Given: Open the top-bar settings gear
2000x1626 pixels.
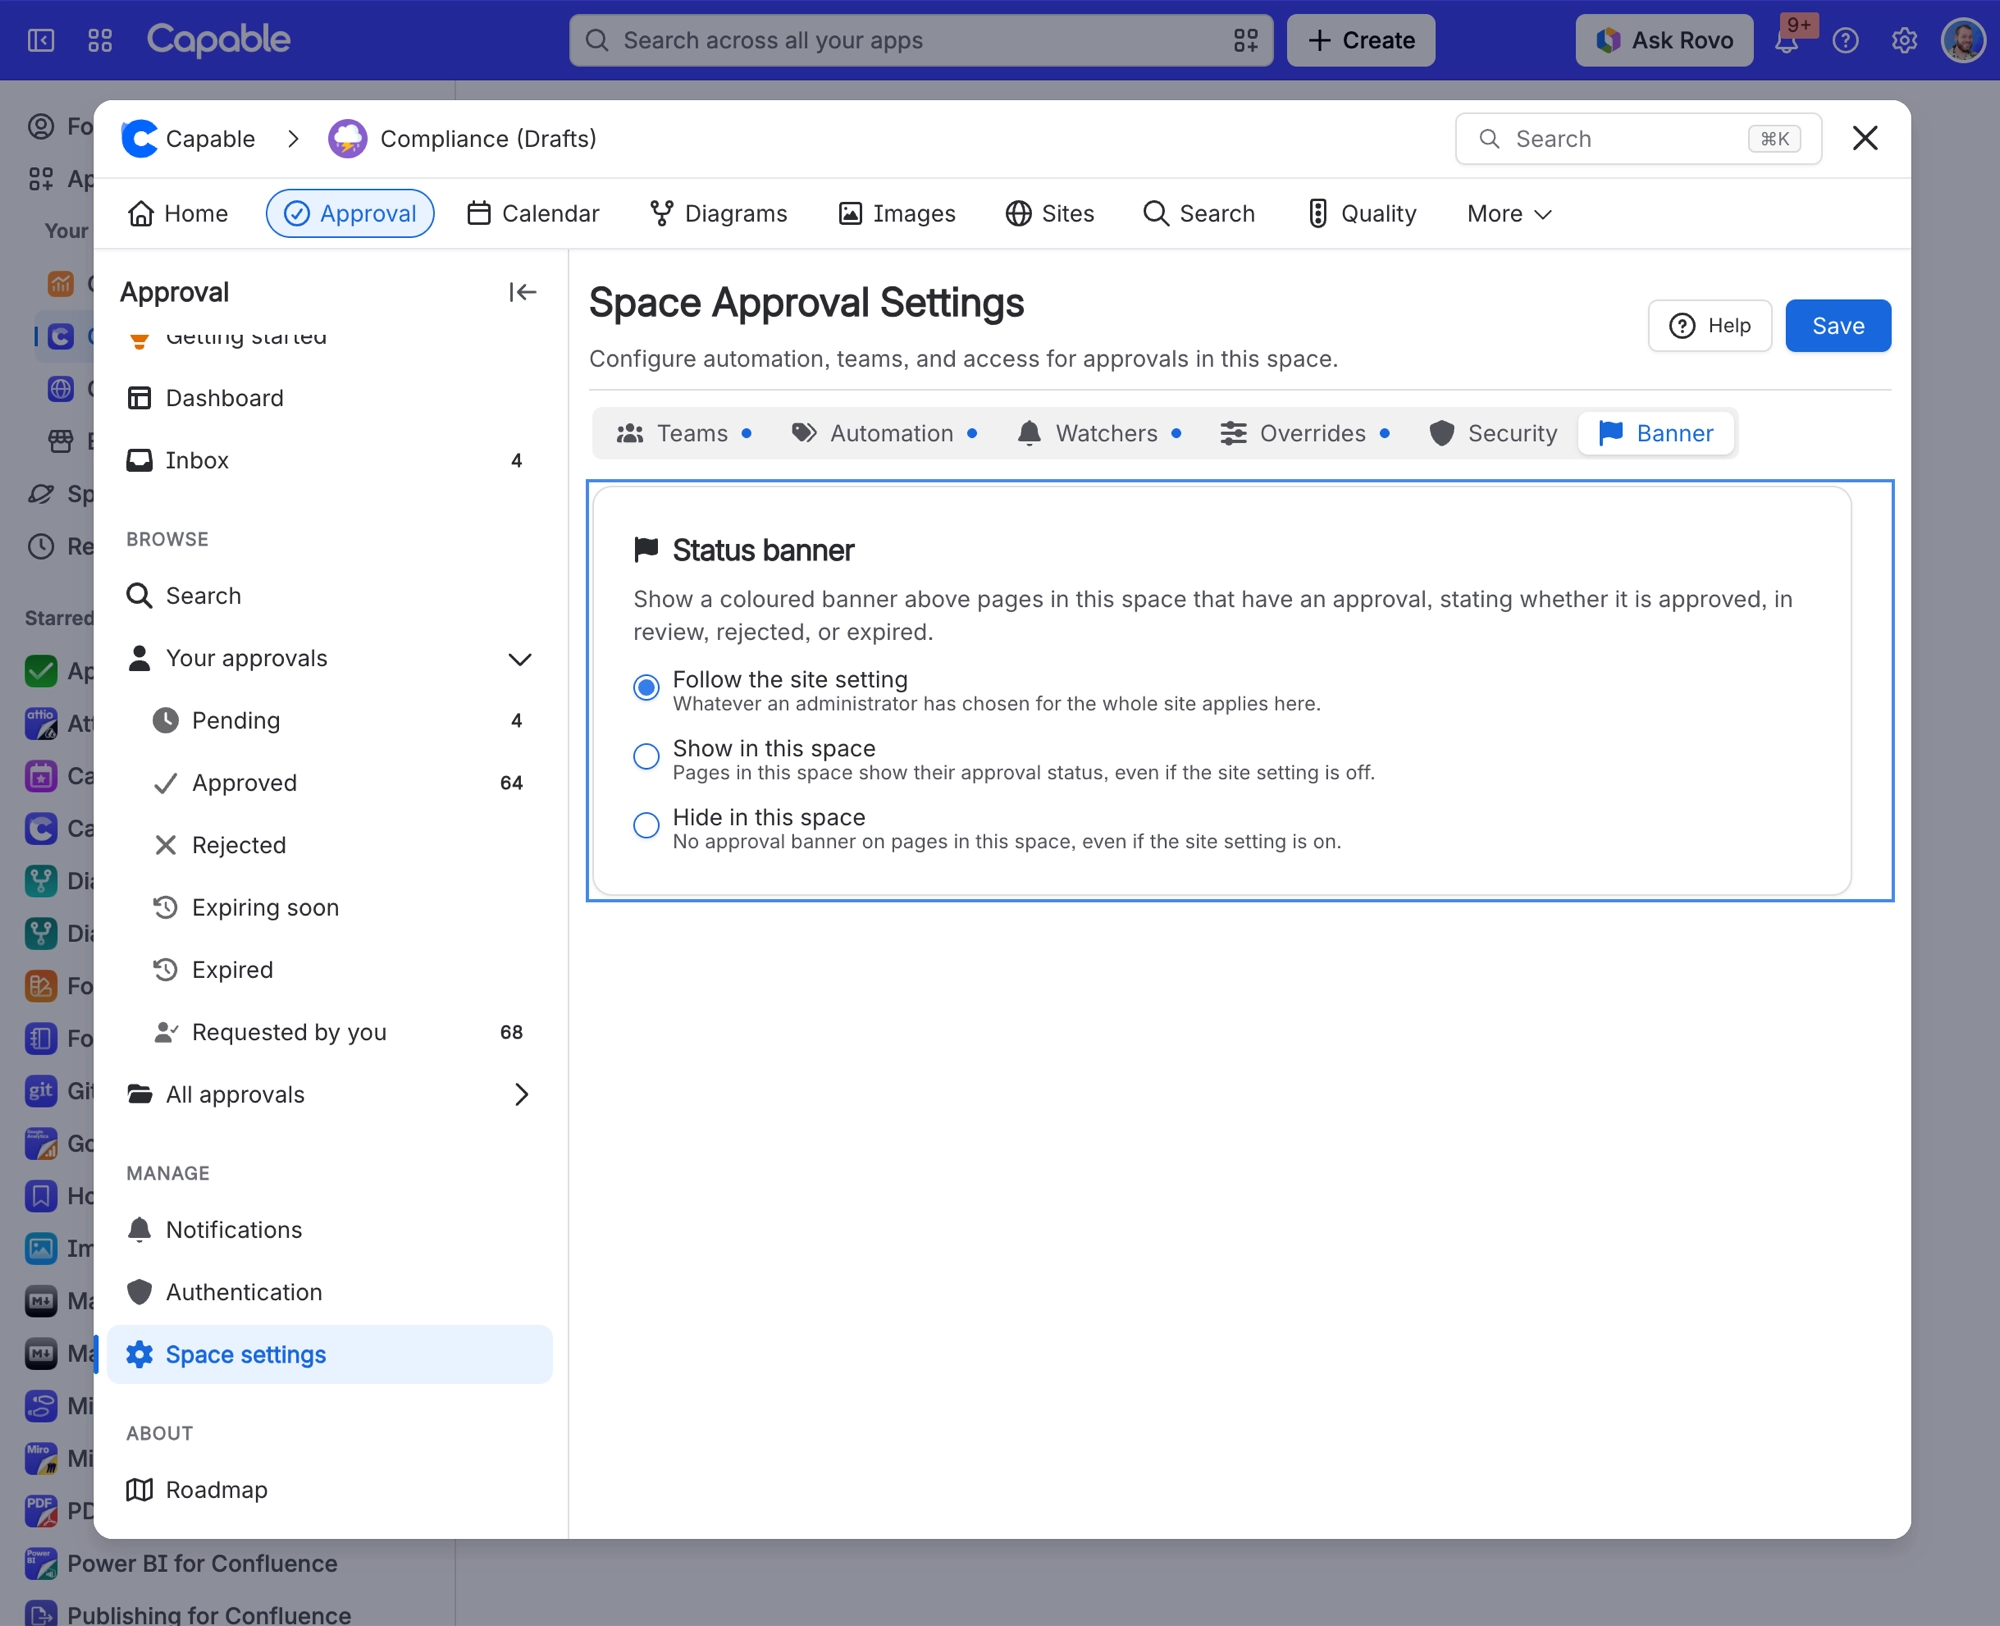Looking at the screenshot, I should 1904,41.
